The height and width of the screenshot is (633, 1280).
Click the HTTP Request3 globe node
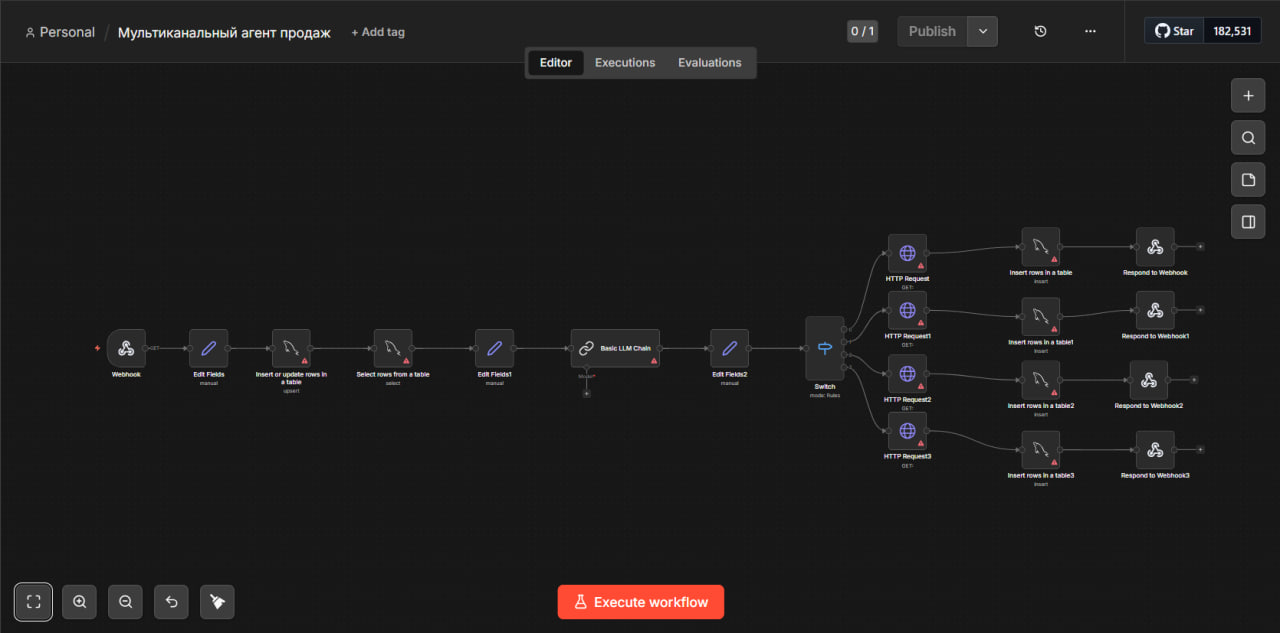907,431
